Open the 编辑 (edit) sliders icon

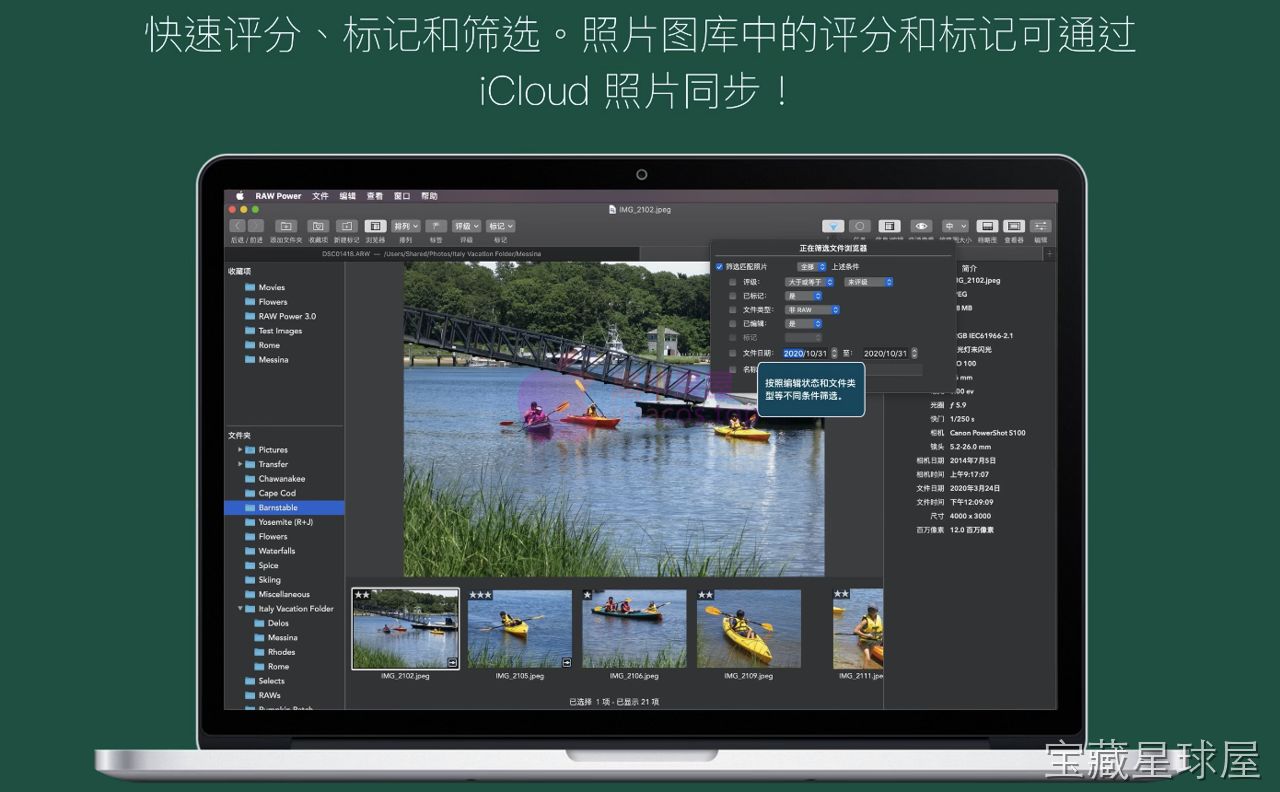[x=1041, y=226]
